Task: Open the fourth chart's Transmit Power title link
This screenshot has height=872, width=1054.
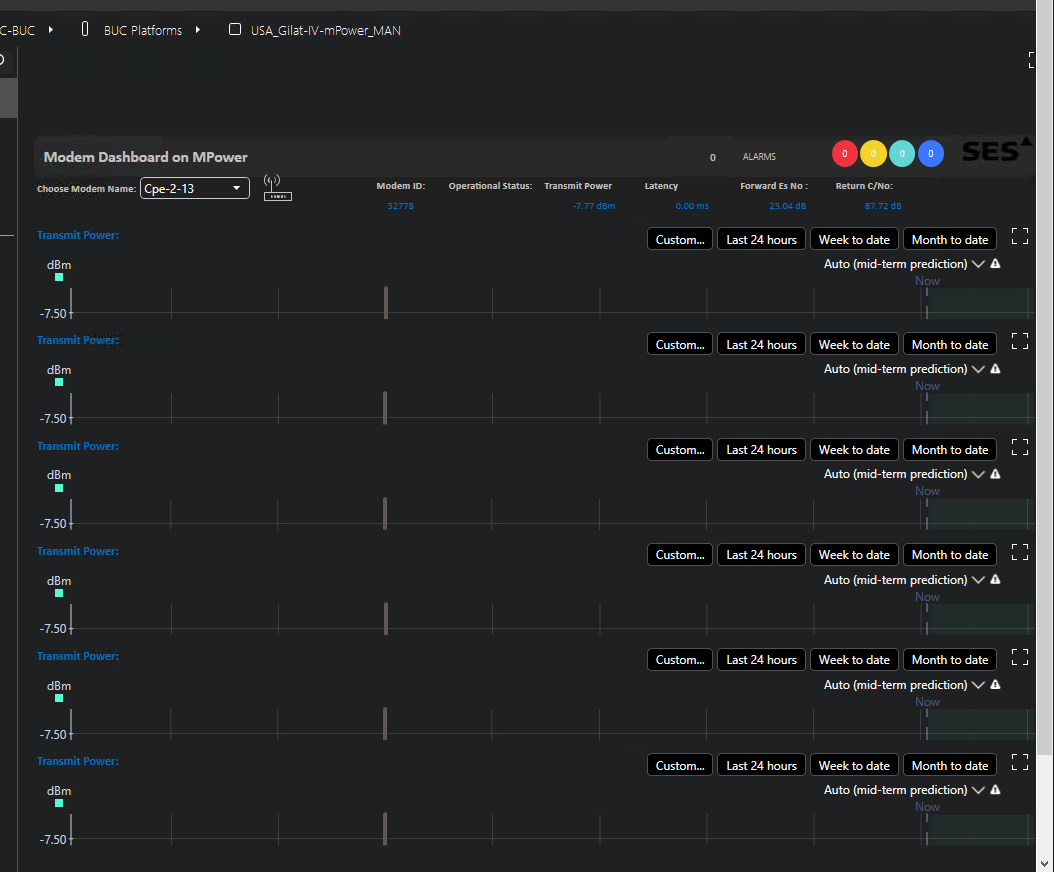Action: tap(78, 551)
